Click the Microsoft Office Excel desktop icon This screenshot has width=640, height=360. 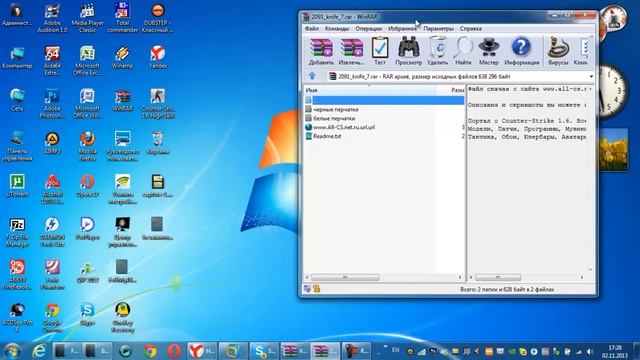[x=87, y=61]
